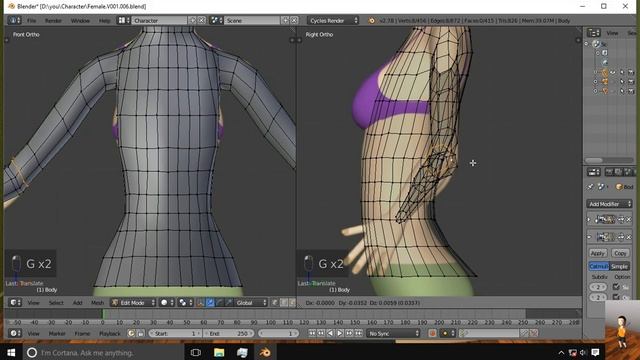Image resolution: width=640 pixels, height=360 pixels.
Task: Open the Edit Mode dropdown
Action: pyautogui.click(x=133, y=302)
